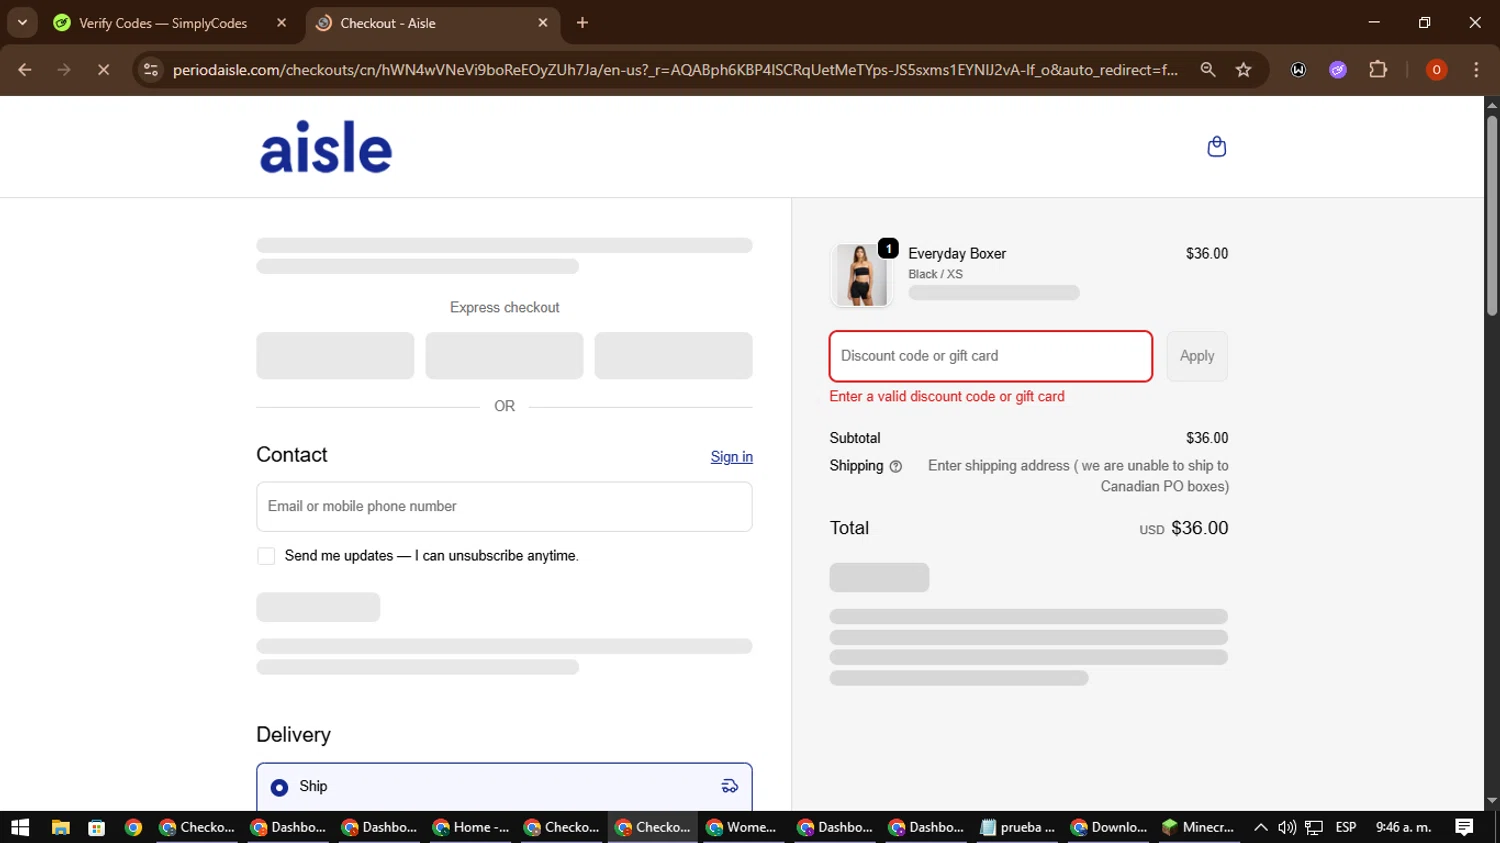1500x843 pixels.
Task: Click the aisle logo
Action: click(326, 147)
